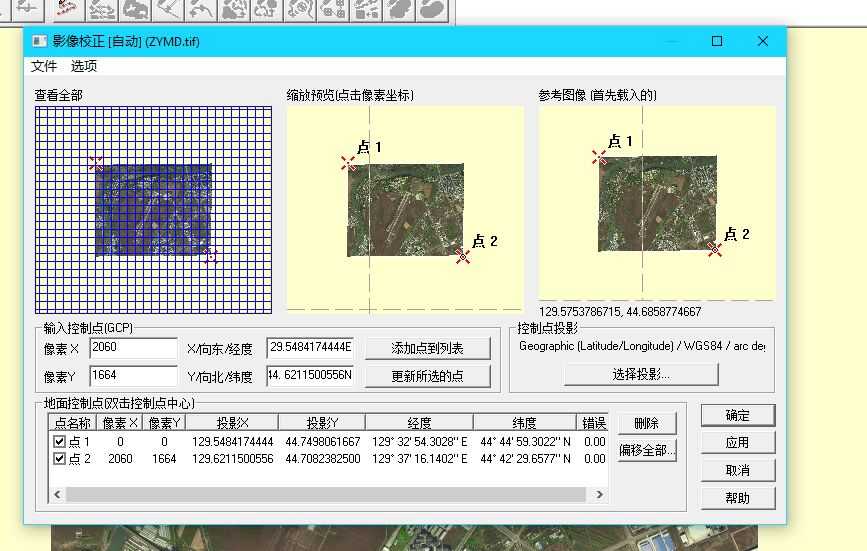
Task: Select the 44° 44' 59.3022" N latitude cell
Action: click(x=525, y=442)
